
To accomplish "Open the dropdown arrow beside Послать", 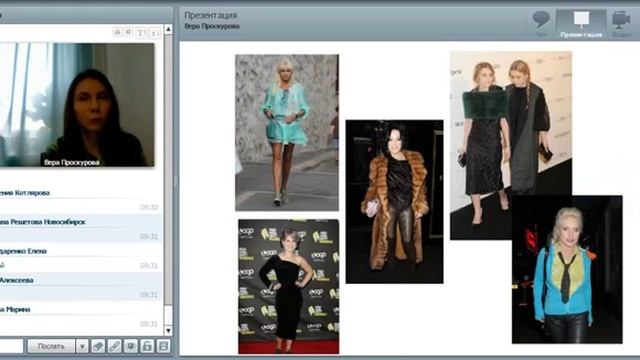I will 82,346.
